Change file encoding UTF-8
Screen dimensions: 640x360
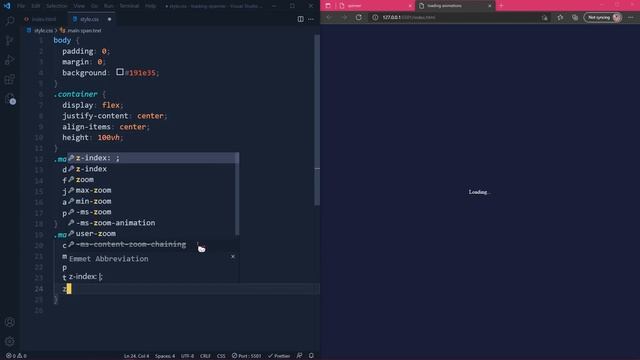(x=187, y=356)
